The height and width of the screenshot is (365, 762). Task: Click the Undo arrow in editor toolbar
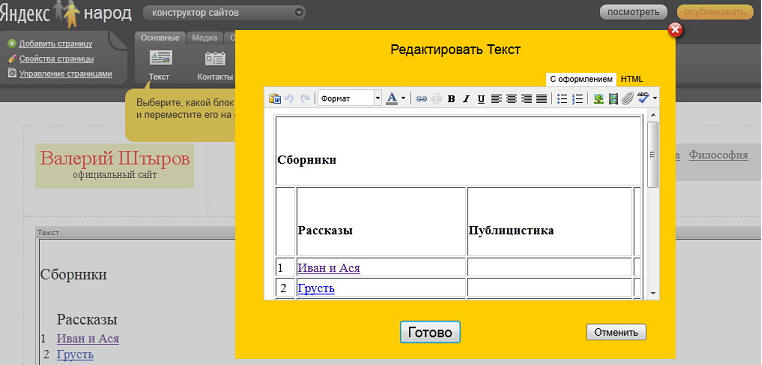click(x=290, y=99)
